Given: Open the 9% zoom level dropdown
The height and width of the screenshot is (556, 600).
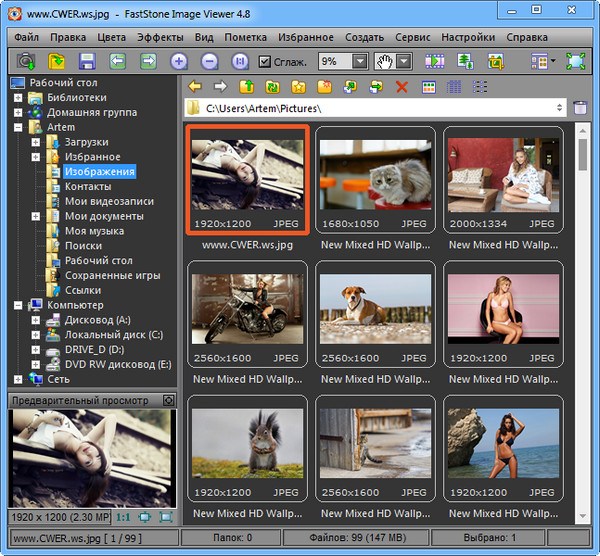Looking at the screenshot, I should [359, 62].
